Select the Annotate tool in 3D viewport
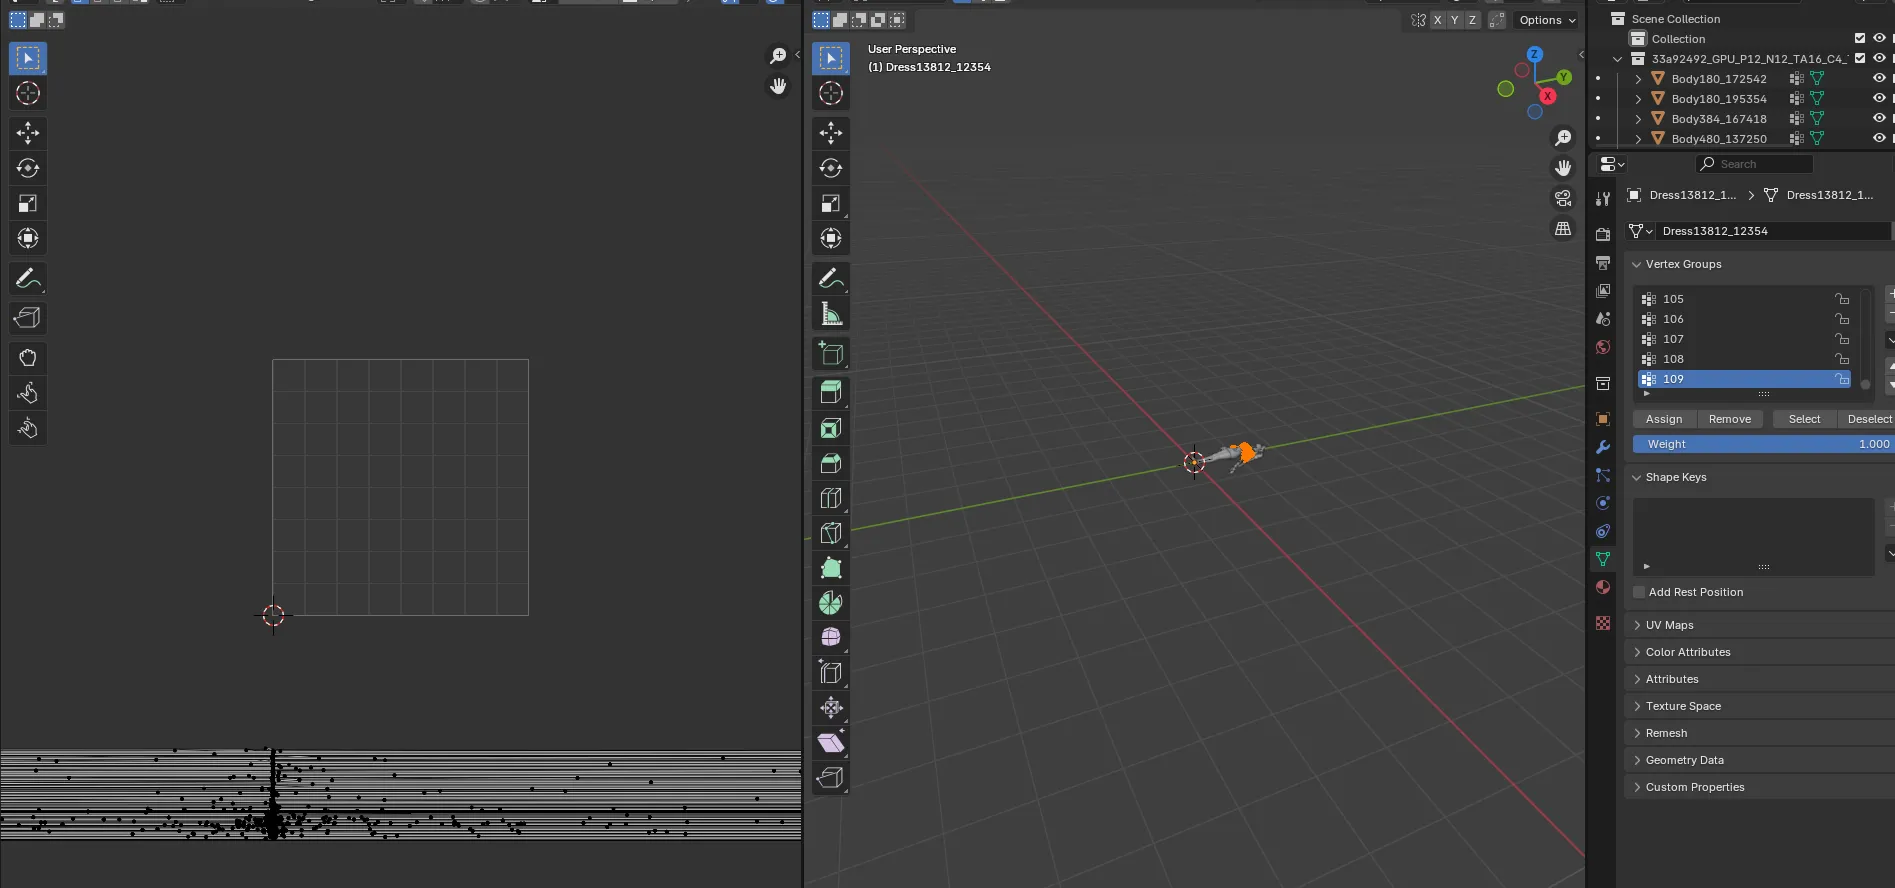This screenshot has height=888, width=1895. (831, 279)
